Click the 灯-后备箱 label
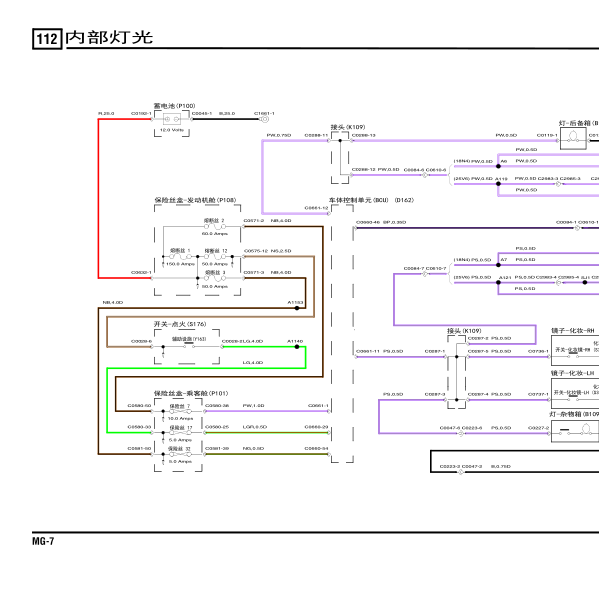 coord(575,123)
